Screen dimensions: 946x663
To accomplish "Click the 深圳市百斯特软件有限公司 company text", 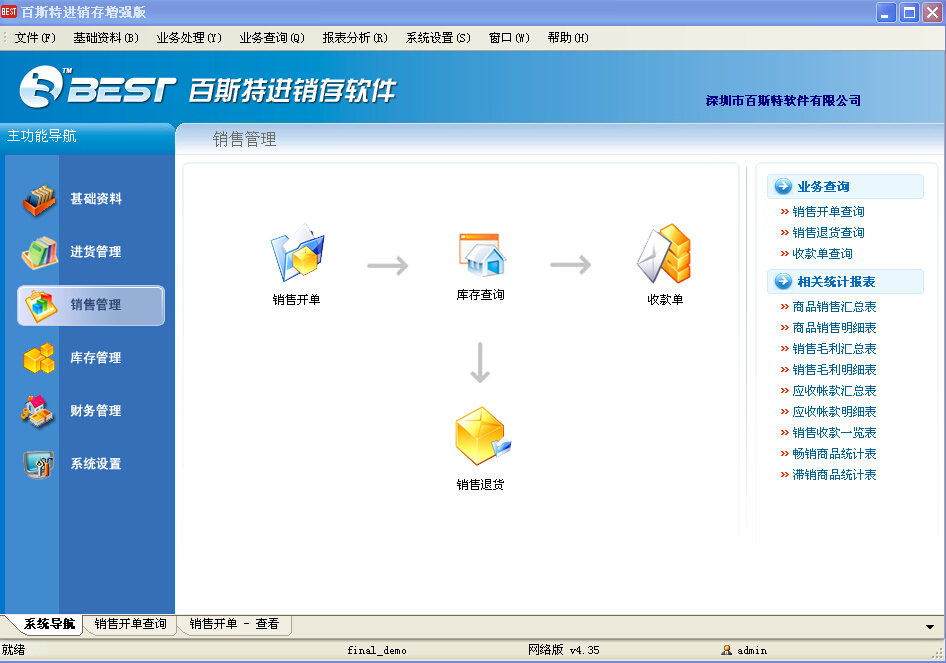I will pyautogui.click(x=783, y=101).
